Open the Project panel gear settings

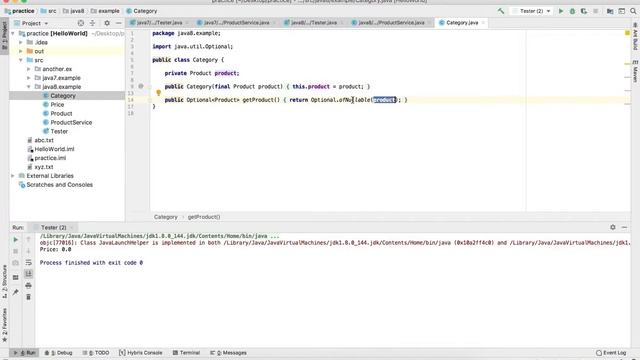(x=107, y=23)
